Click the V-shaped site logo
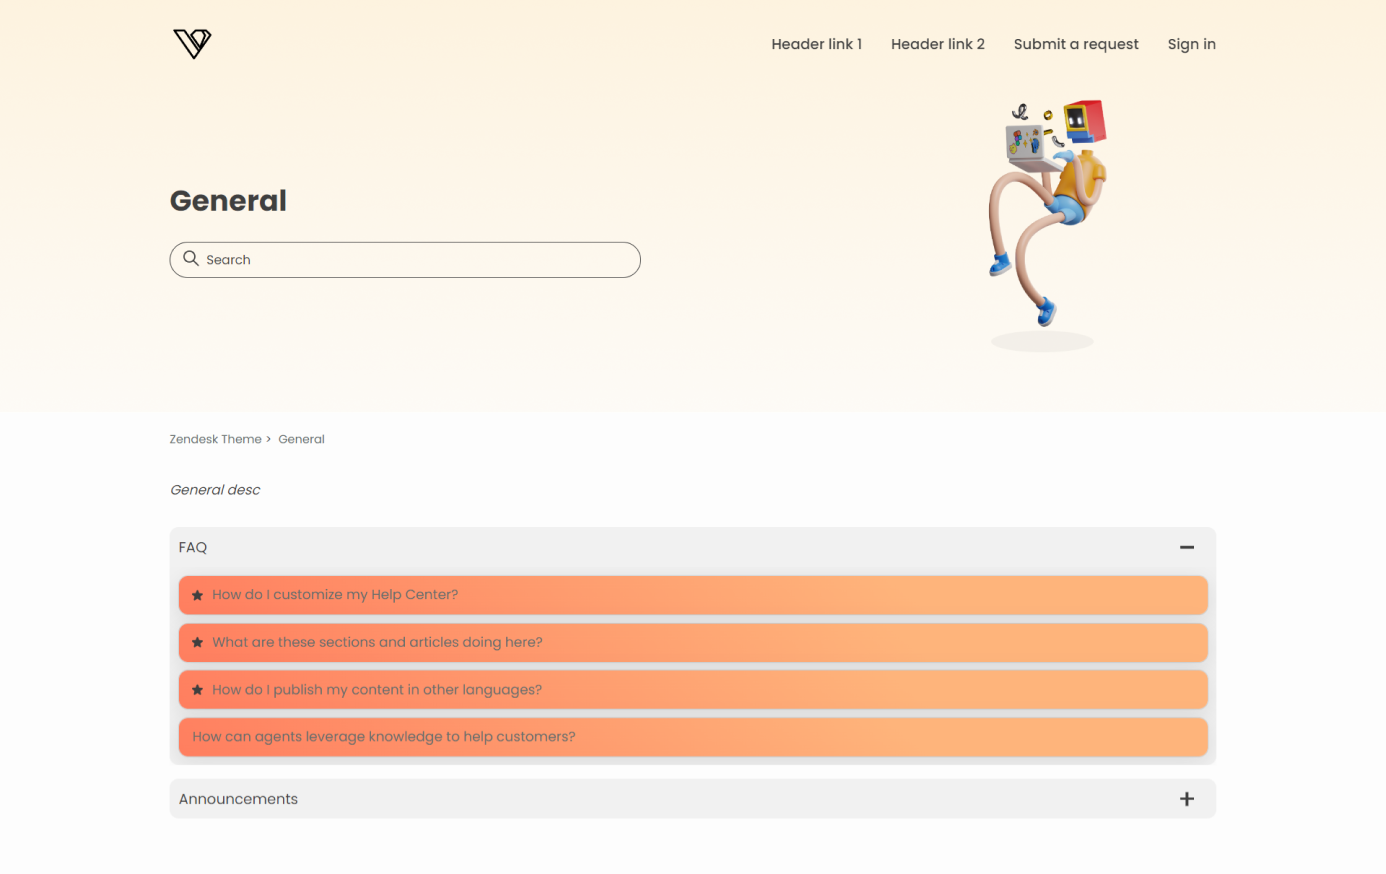Image resolution: width=1386 pixels, height=874 pixels. tap(192, 44)
